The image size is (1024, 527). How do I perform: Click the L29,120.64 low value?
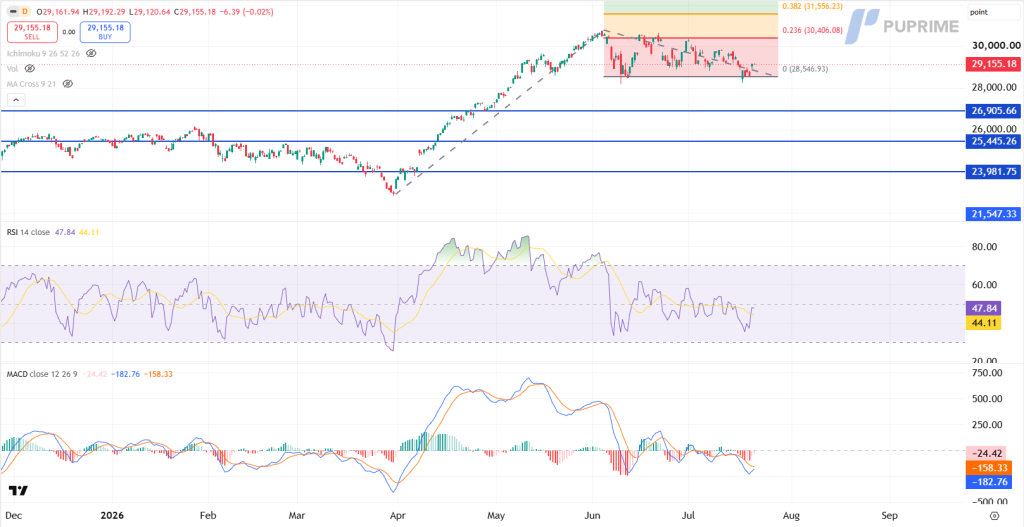[148, 12]
